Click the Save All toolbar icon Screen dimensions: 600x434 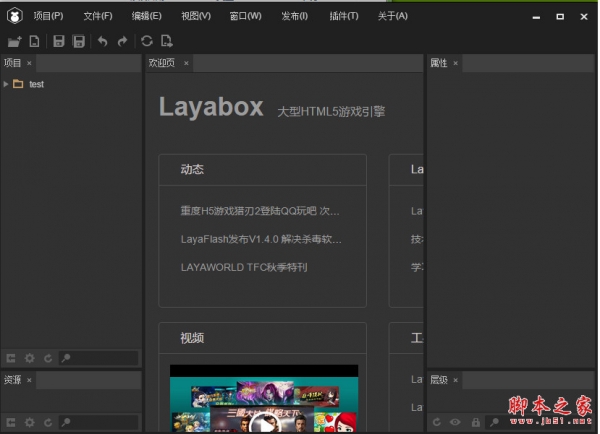coord(78,41)
